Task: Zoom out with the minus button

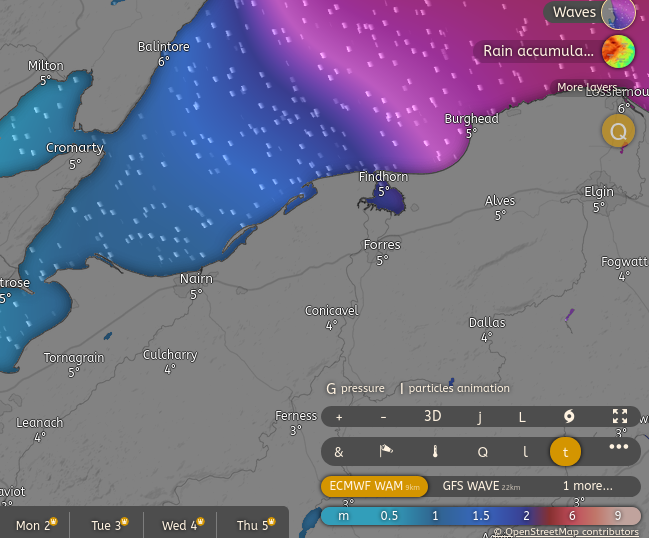Action: click(x=383, y=417)
